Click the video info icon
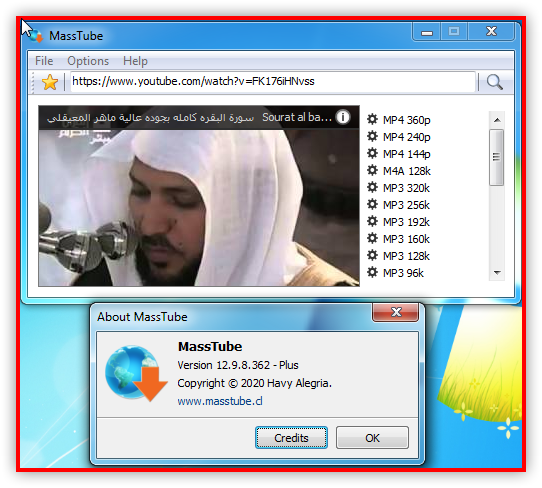The width and height of the screenshot is (542, 488). coord(343,117)
